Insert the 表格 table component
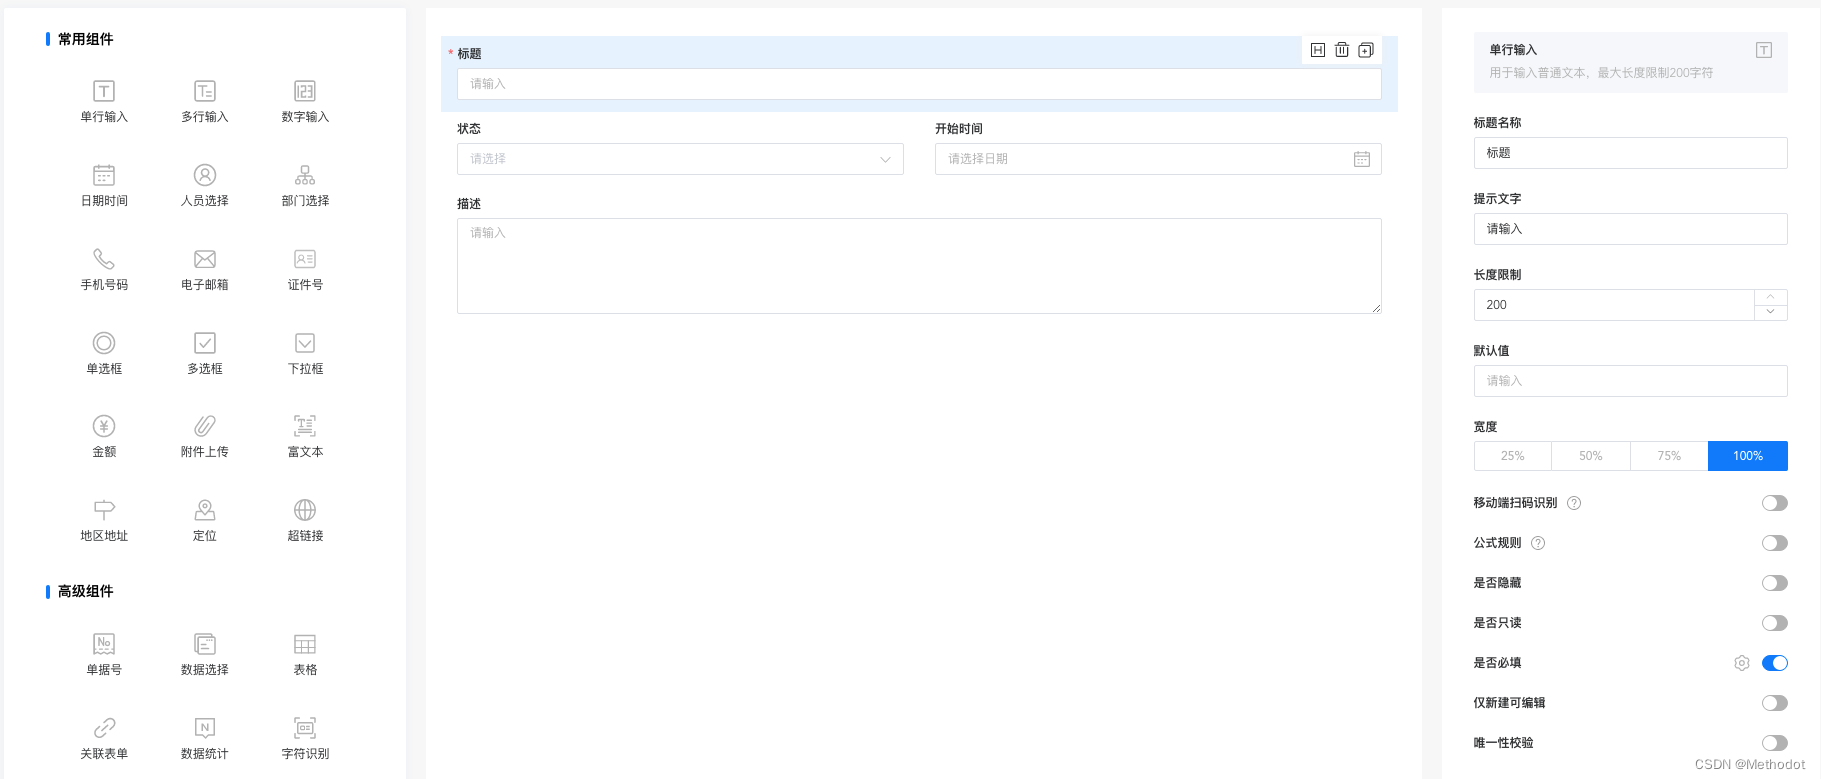Image resolution: width=1821 pixels, height=779 pixels. (x=305, y=655)
